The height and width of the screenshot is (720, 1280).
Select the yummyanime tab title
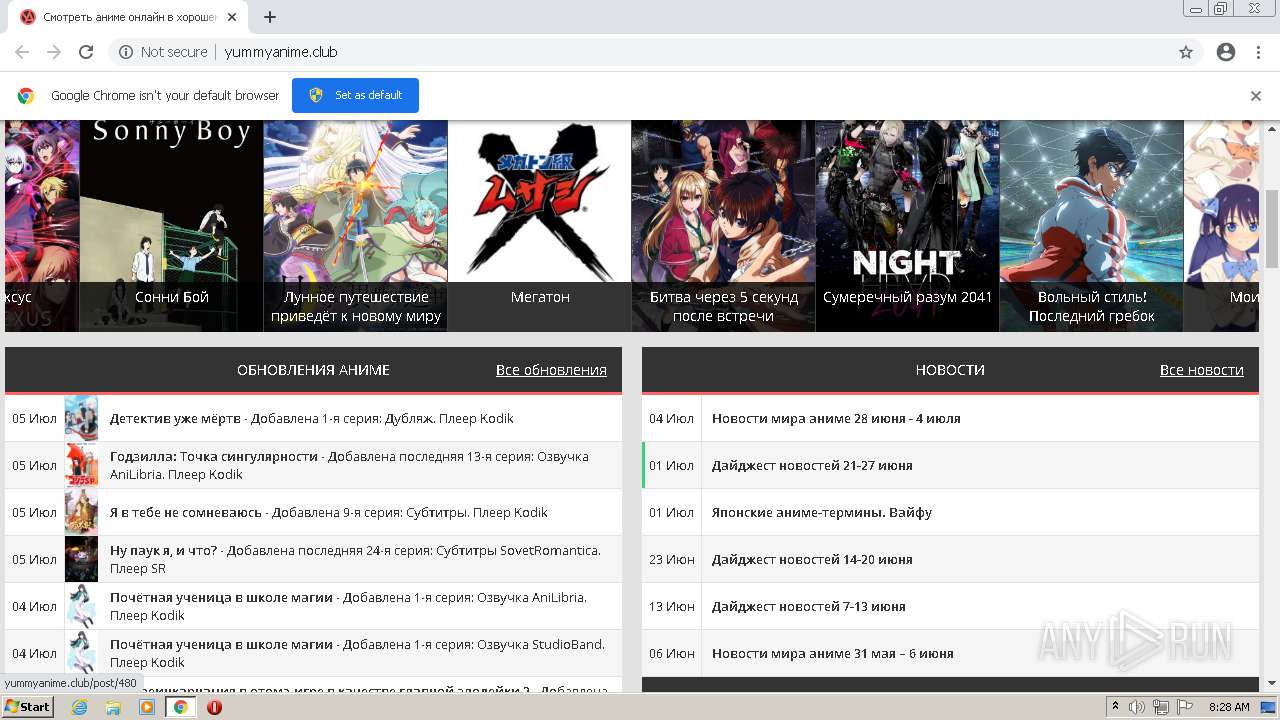130,17
